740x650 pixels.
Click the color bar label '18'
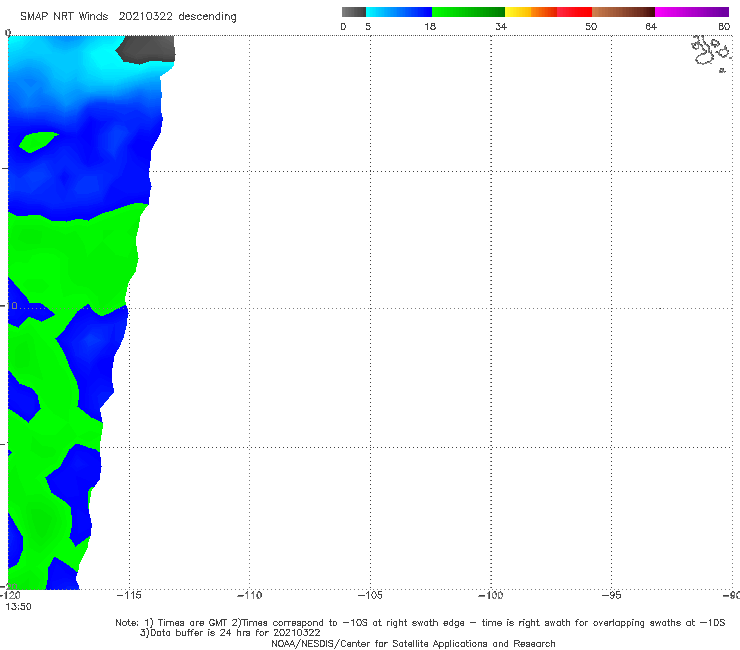[430, 27]
